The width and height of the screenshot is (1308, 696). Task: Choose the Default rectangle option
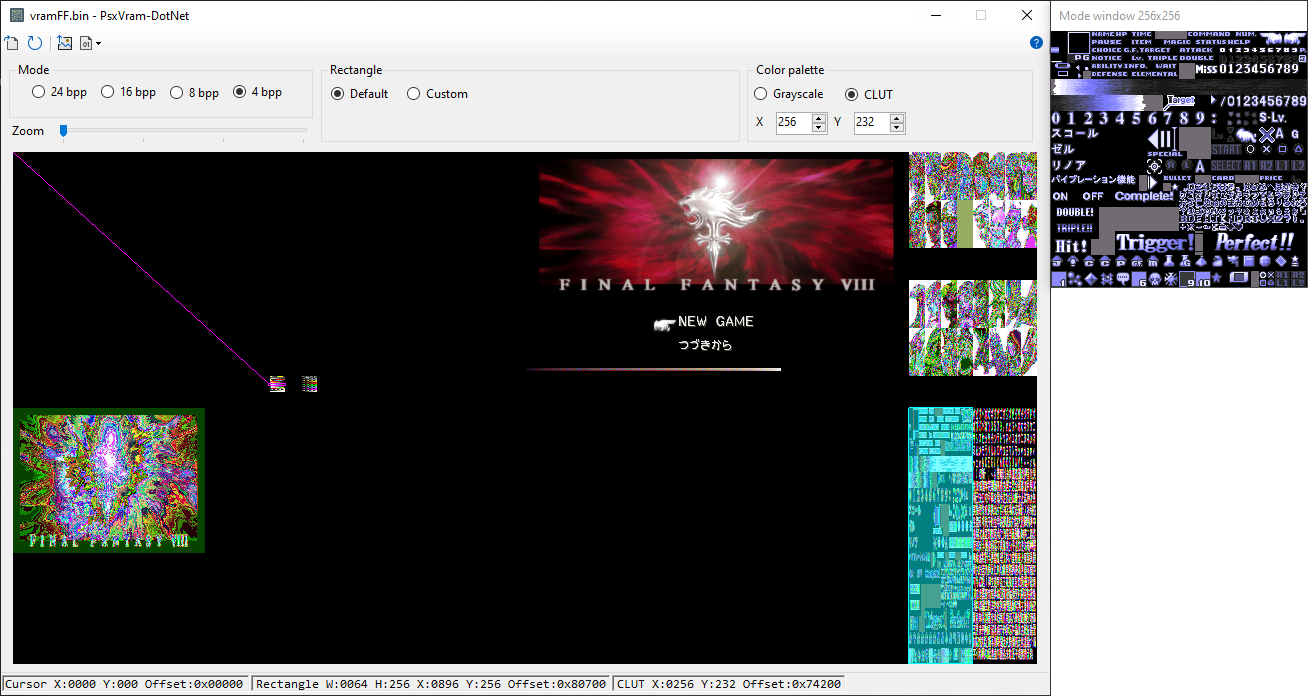(x=359, y=94)
